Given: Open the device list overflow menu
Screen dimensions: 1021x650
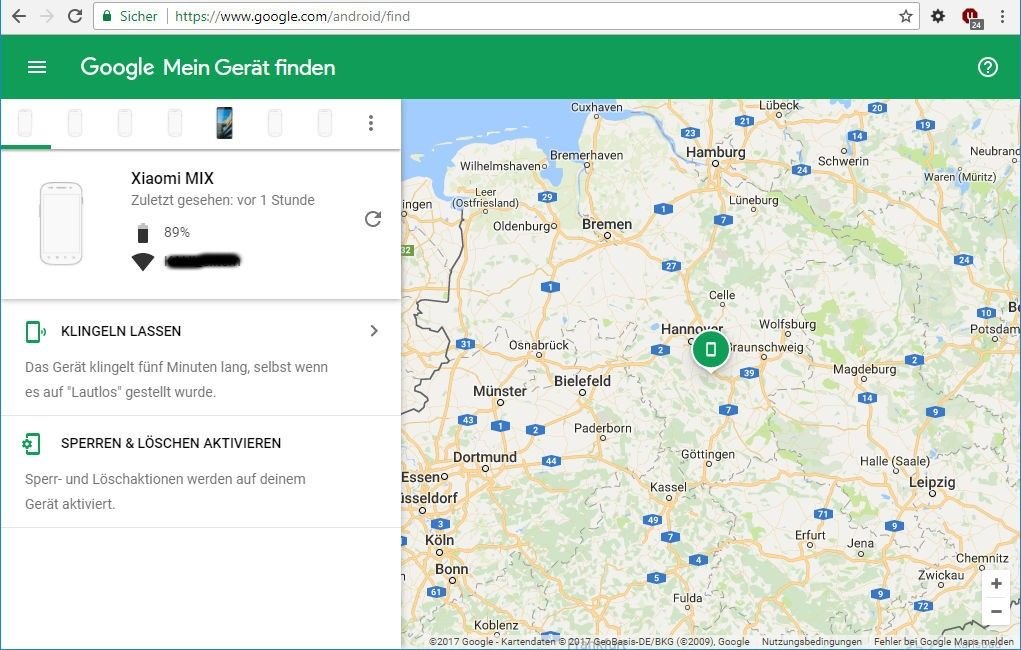Looking at the screenshot, I should click(x=371, y=123).
